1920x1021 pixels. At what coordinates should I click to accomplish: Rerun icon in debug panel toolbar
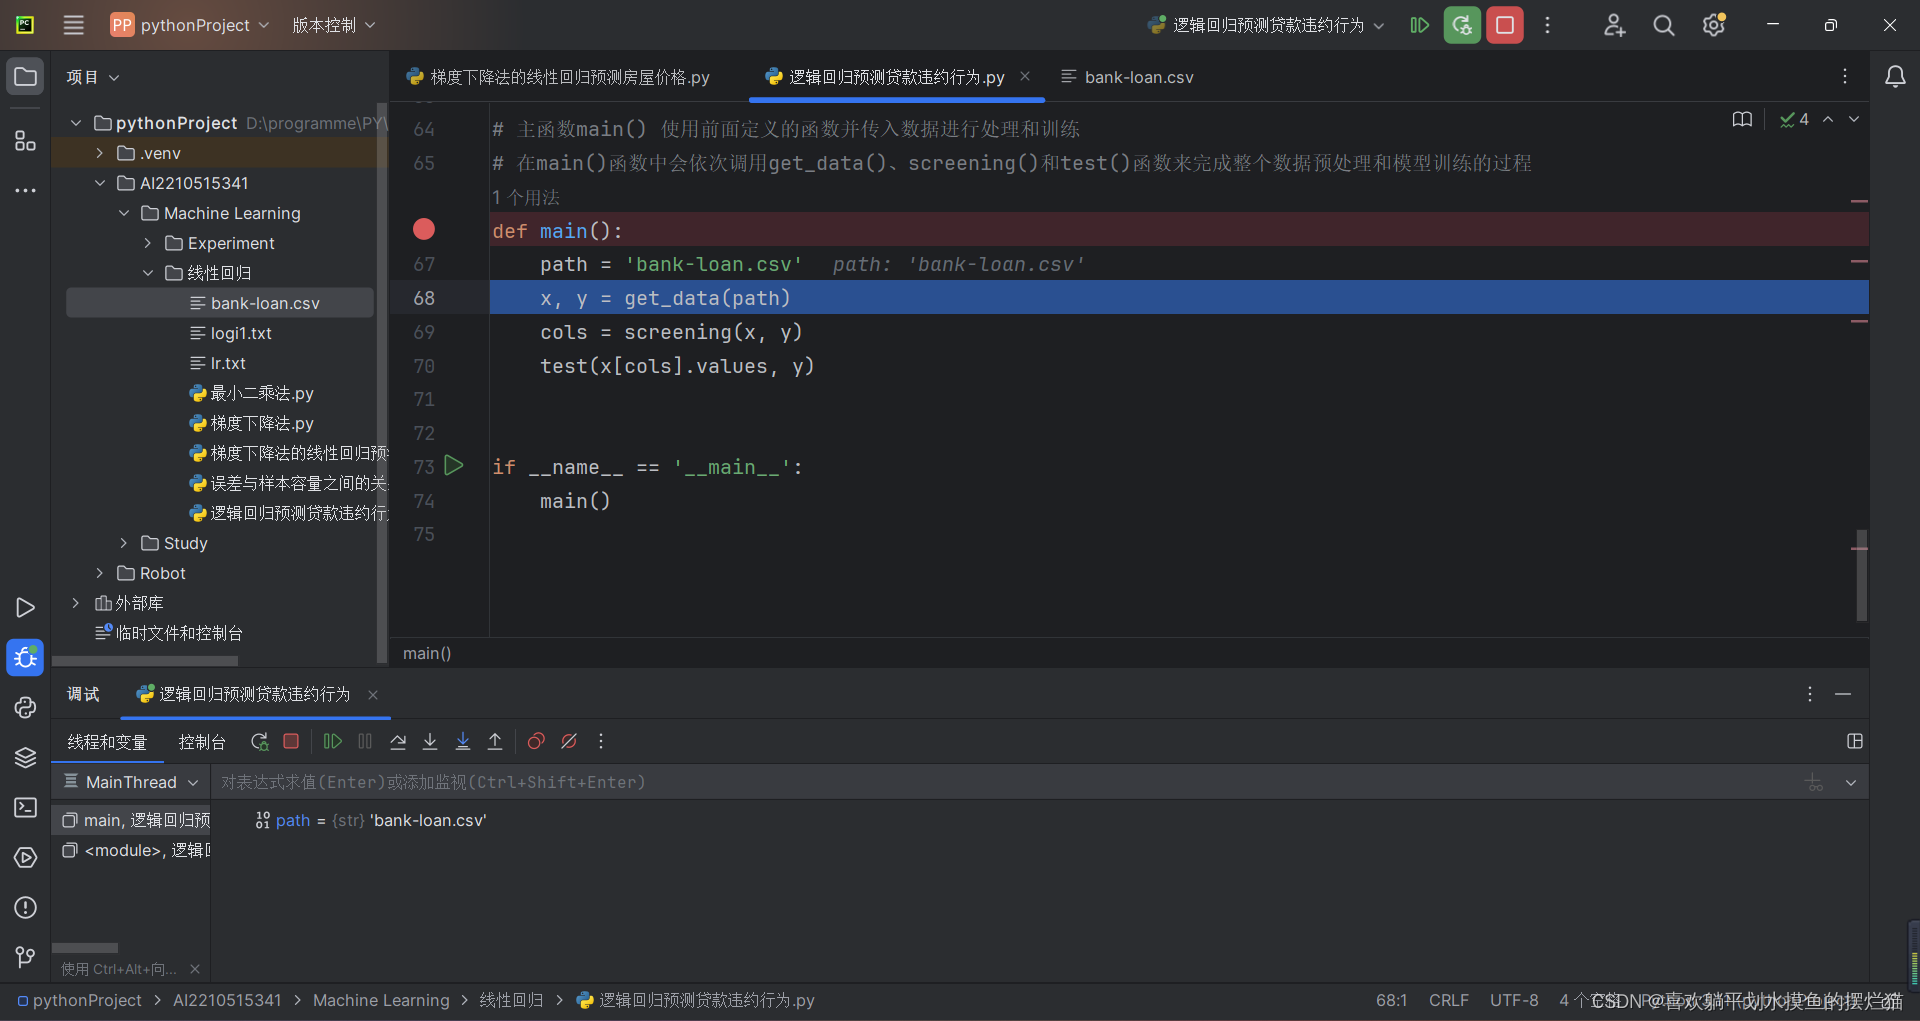(259, 742)
